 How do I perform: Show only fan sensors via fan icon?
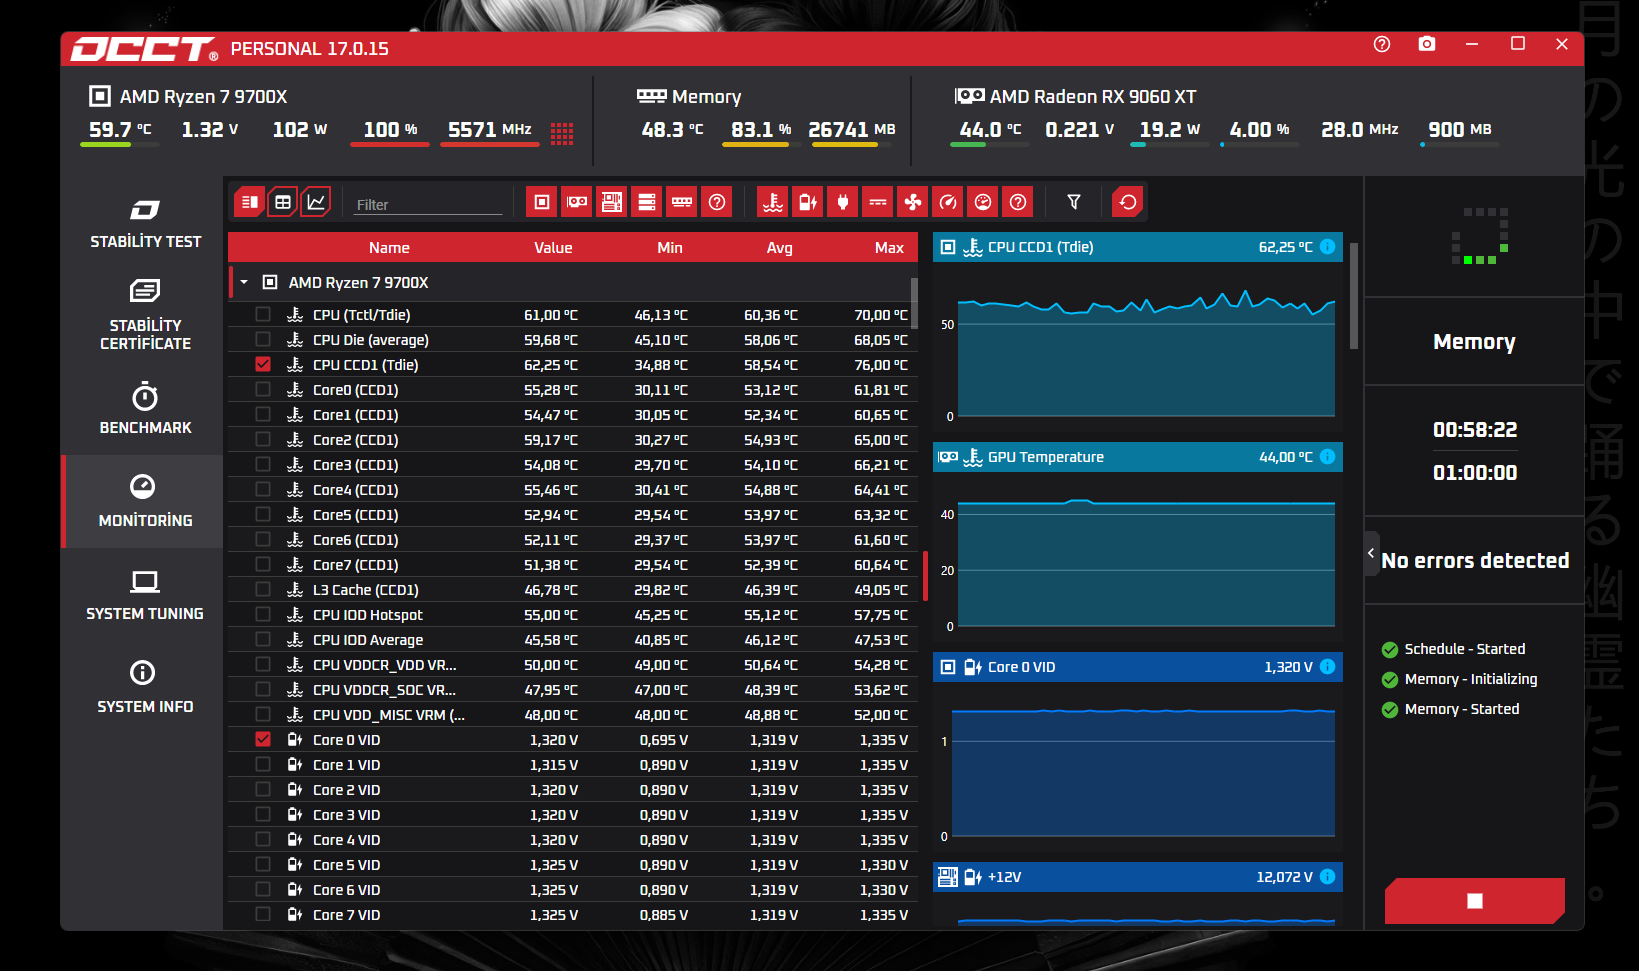pos(913,202)
